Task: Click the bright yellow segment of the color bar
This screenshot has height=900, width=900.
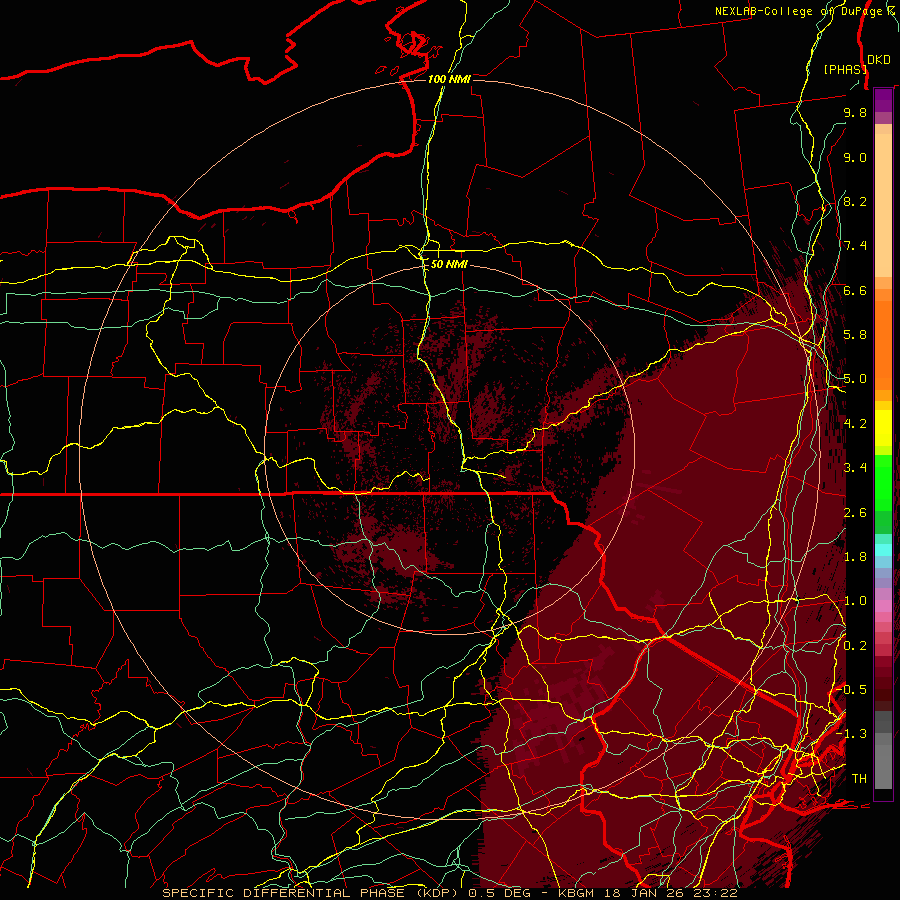Action: 883,428
